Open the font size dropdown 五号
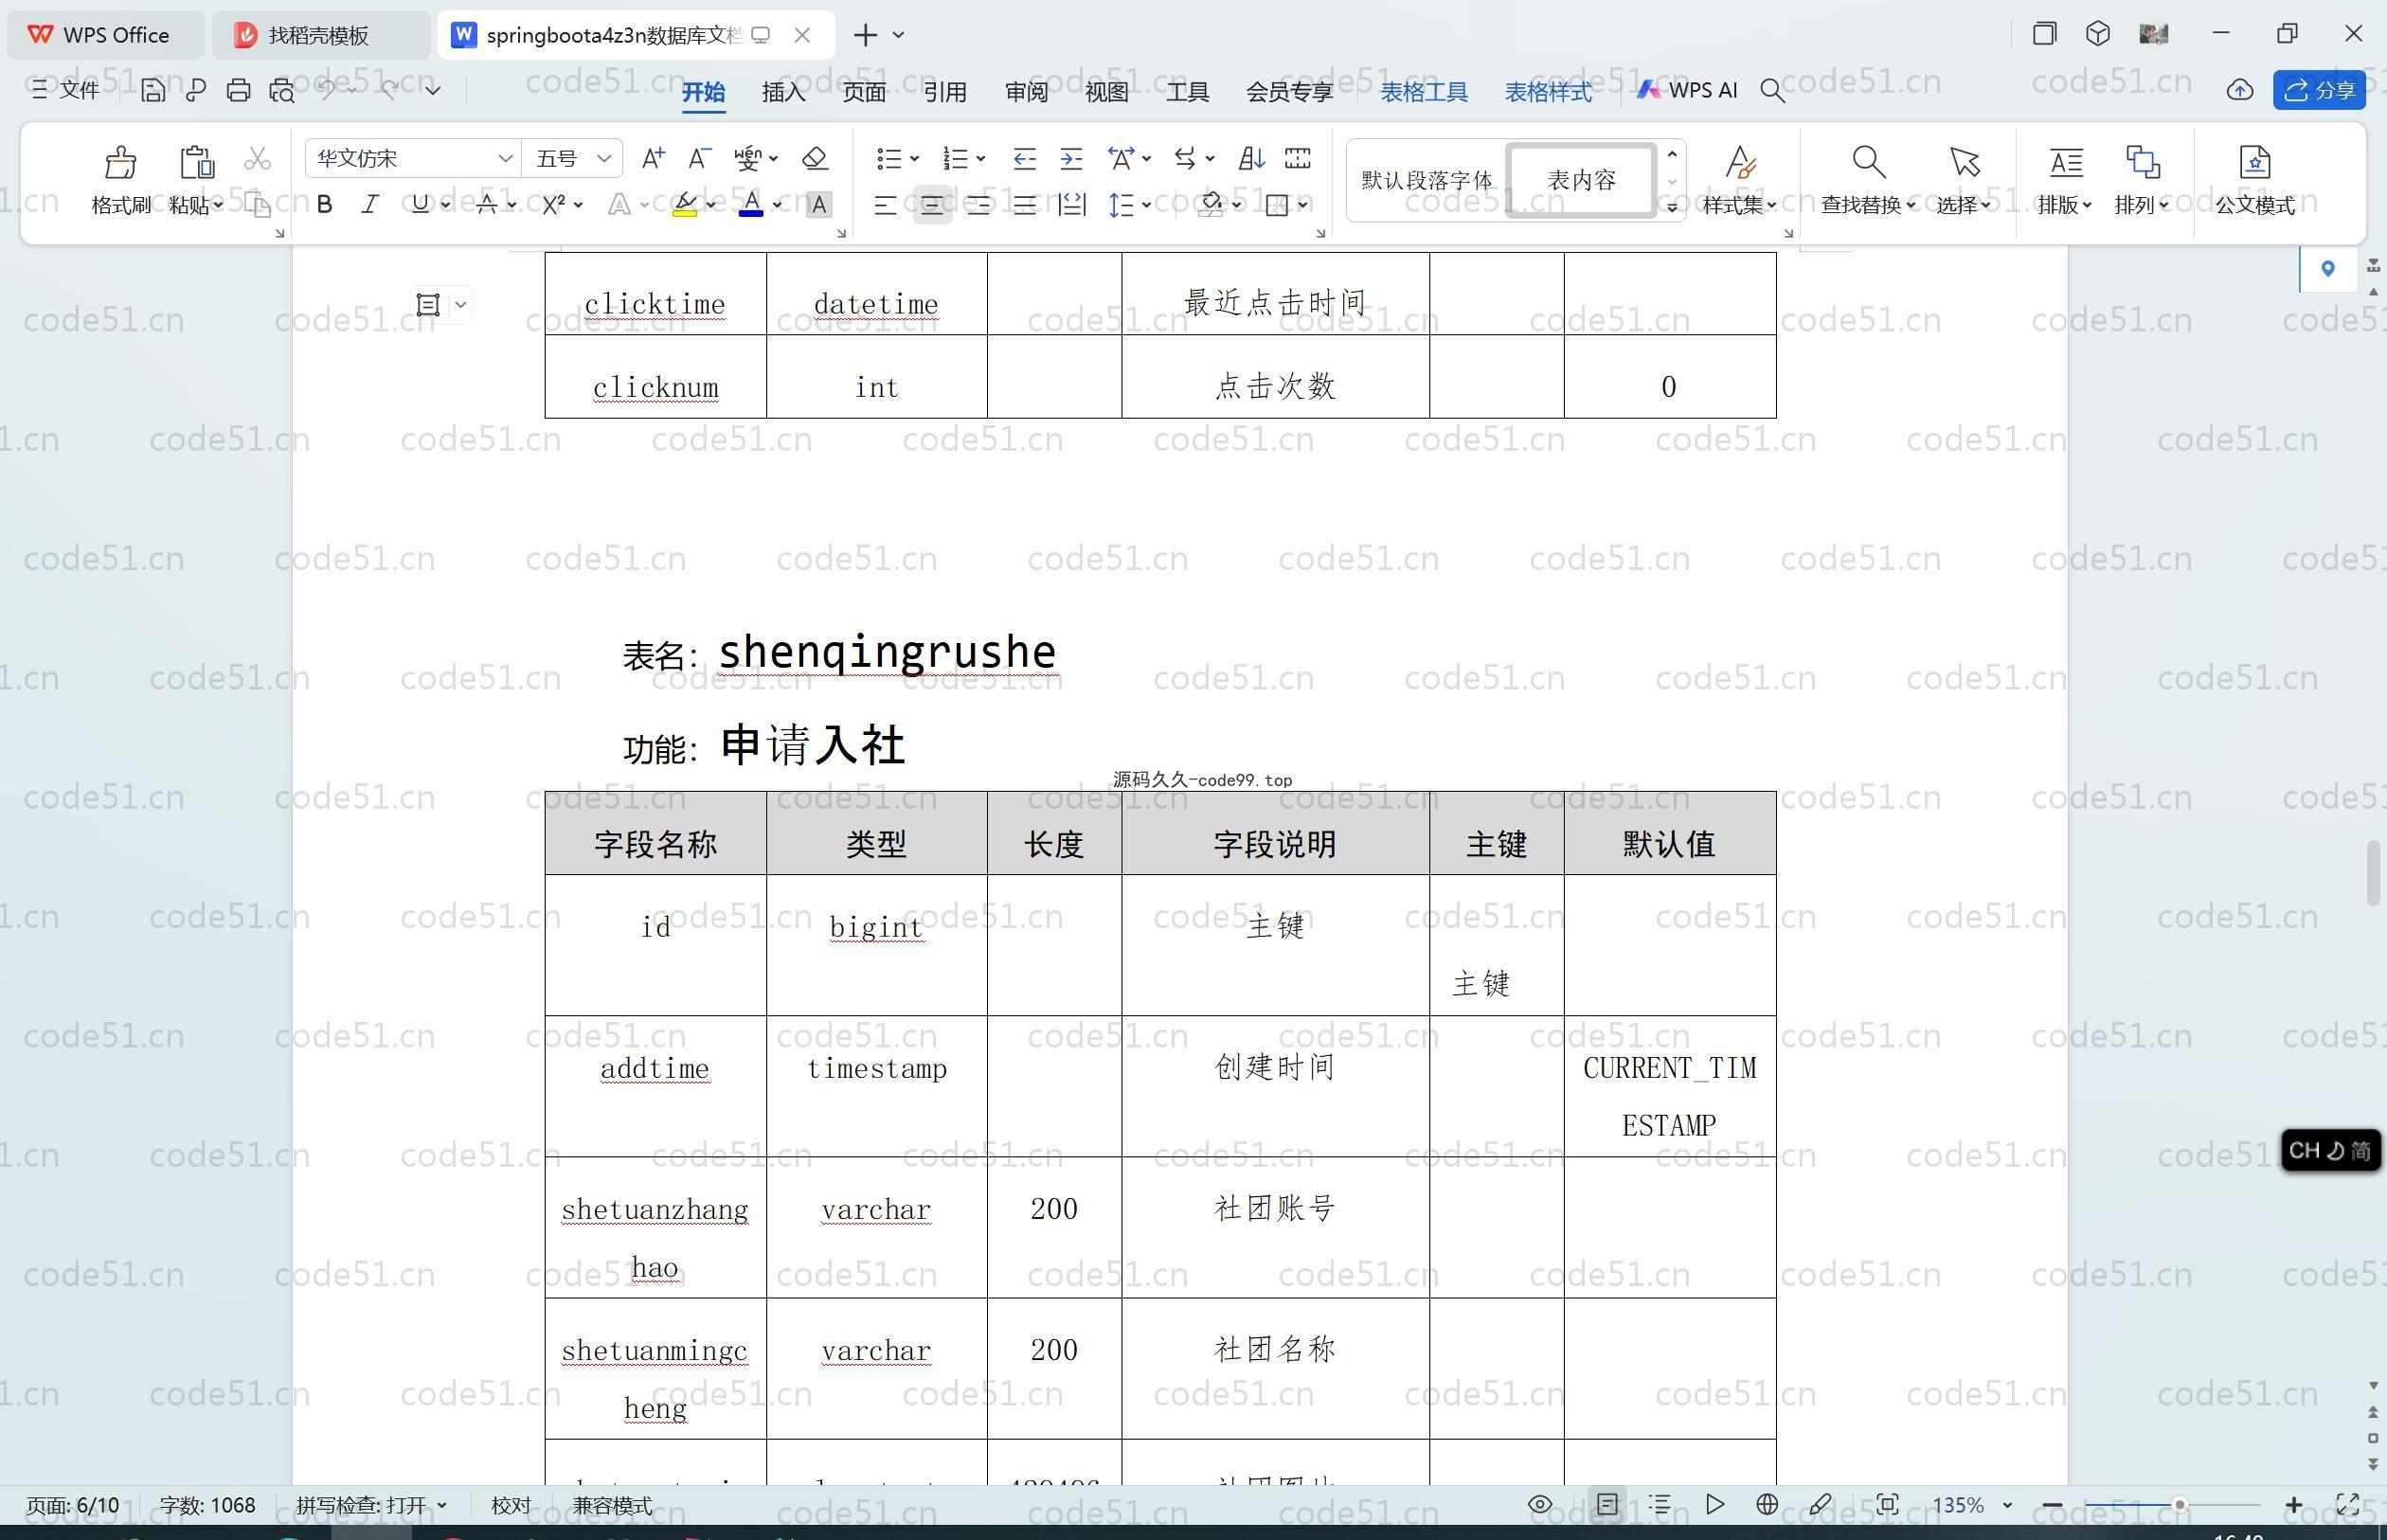The image size is (2387, 1540). click(x=604, y=158)
